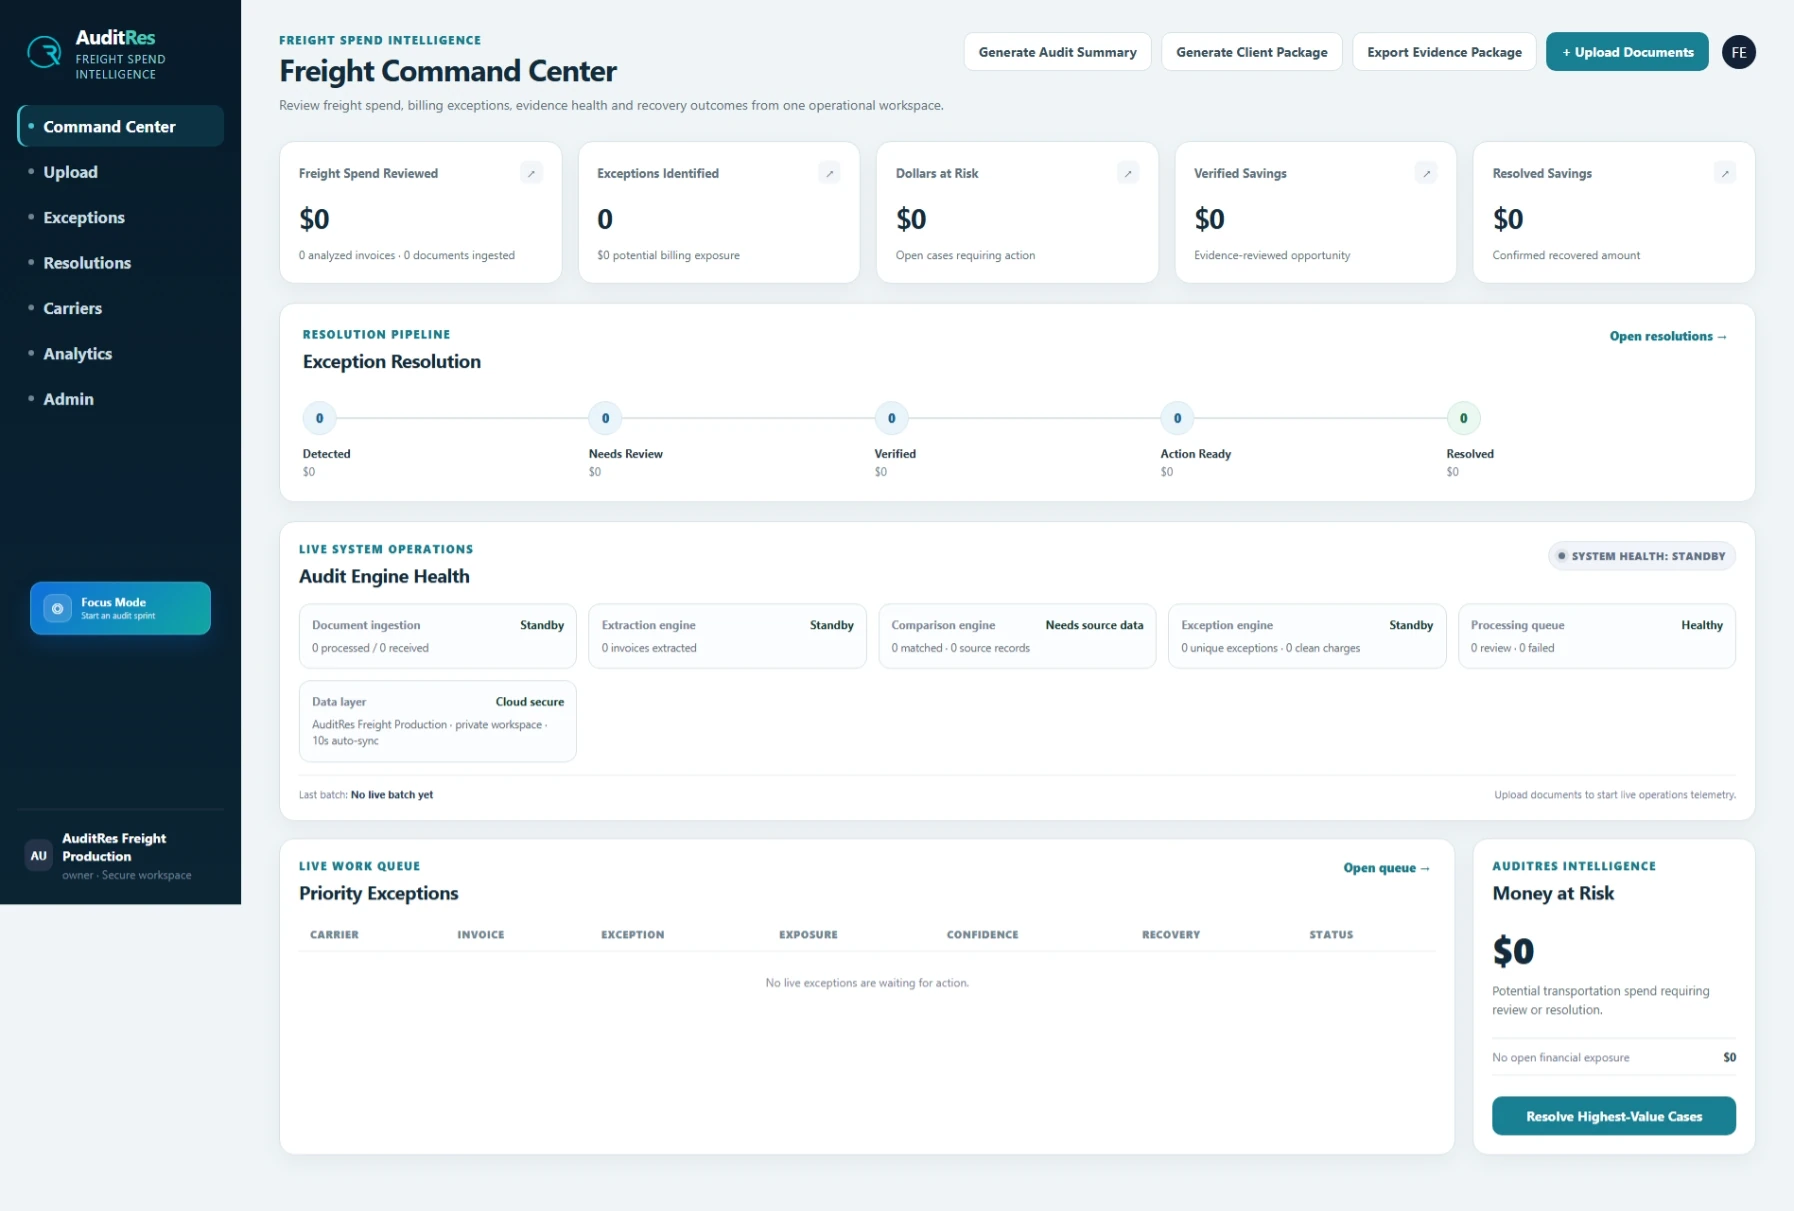Click 'No live exceptions are waiting' message
Image resolution: width=1794 pixels, height=1211 pixels.
867,983
